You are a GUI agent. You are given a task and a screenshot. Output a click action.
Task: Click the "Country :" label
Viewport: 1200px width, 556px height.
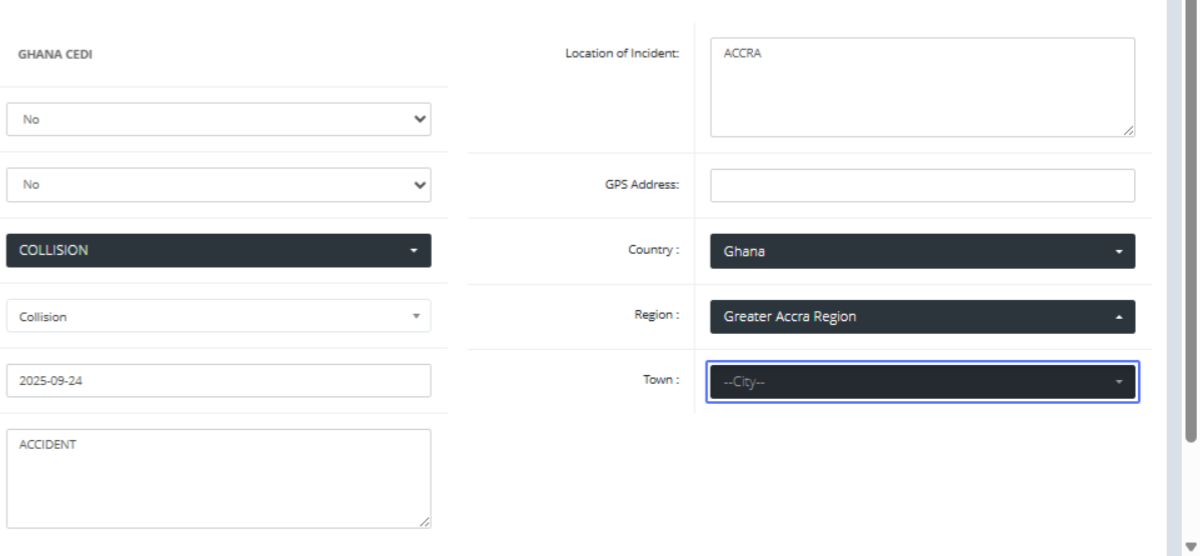pyautogui.click(x=653, y=250)
